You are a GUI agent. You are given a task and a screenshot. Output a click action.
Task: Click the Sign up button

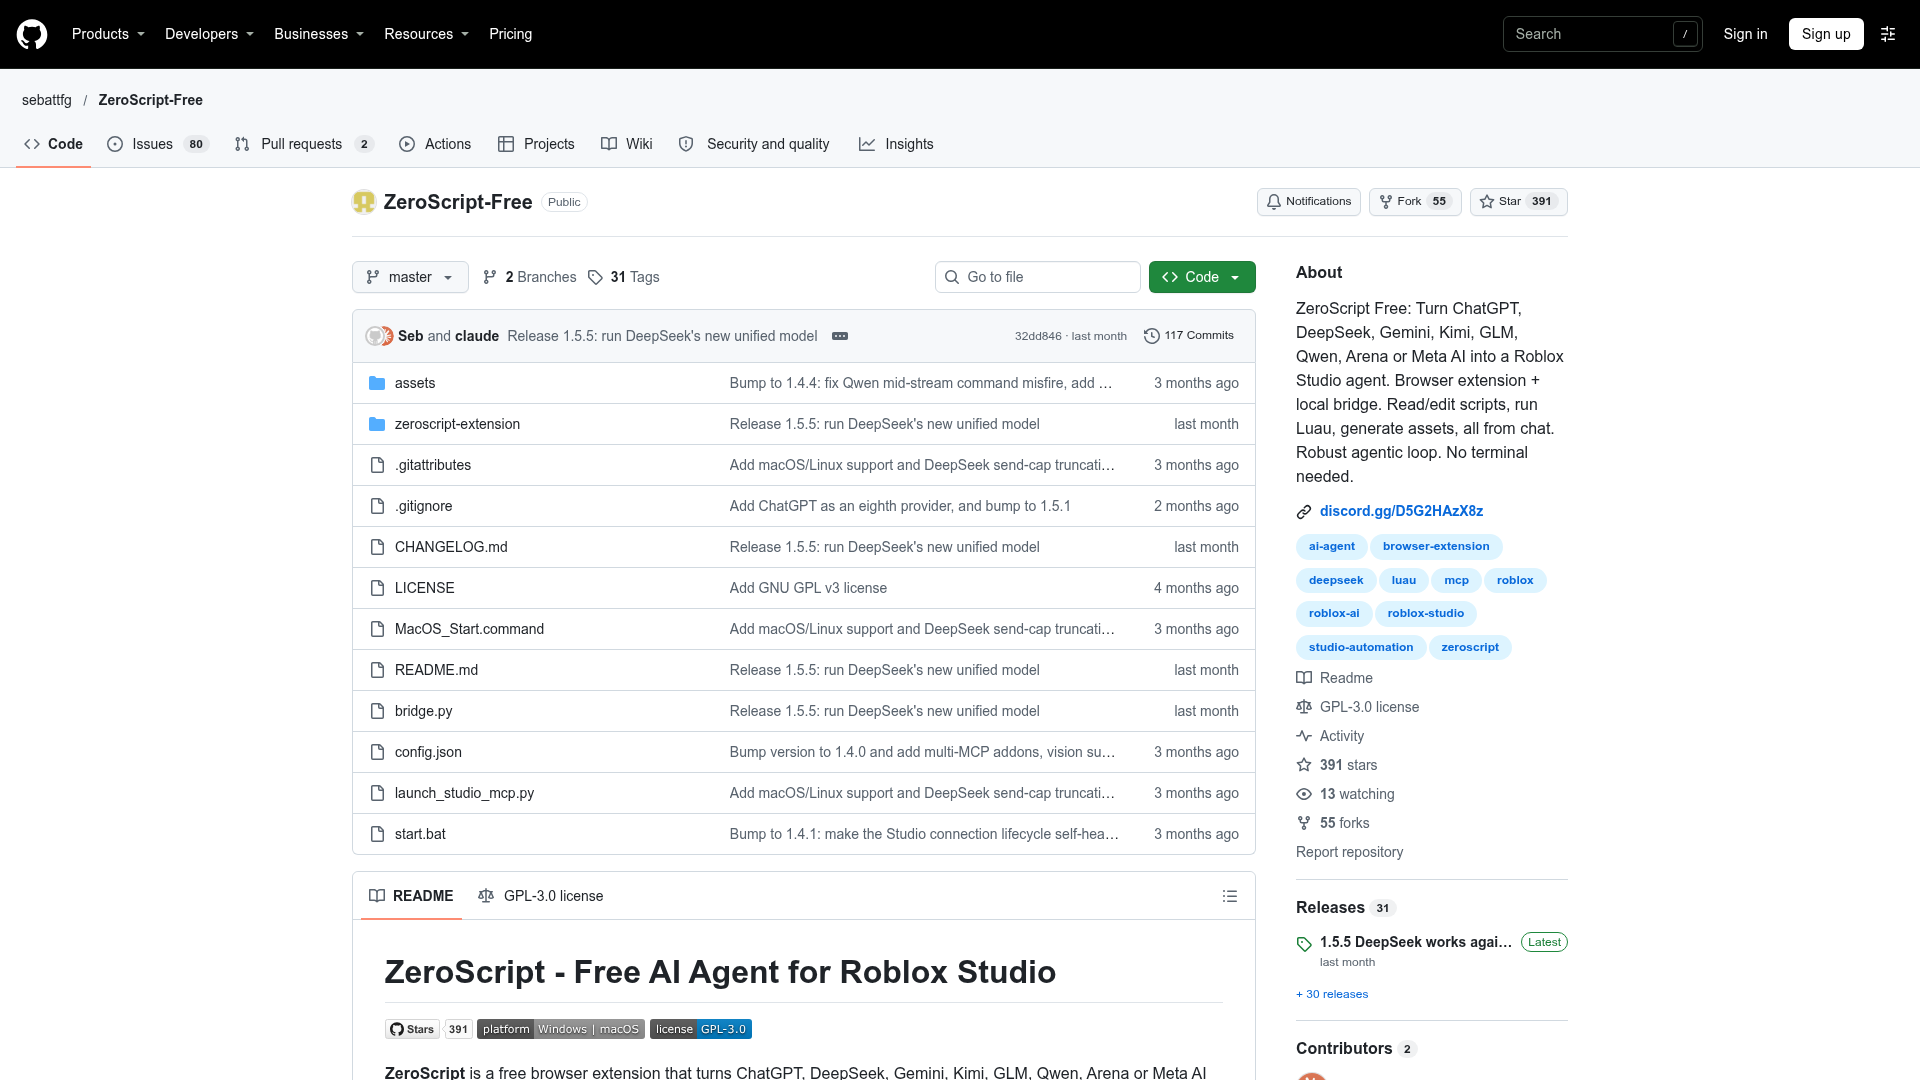click(1826, 34)
